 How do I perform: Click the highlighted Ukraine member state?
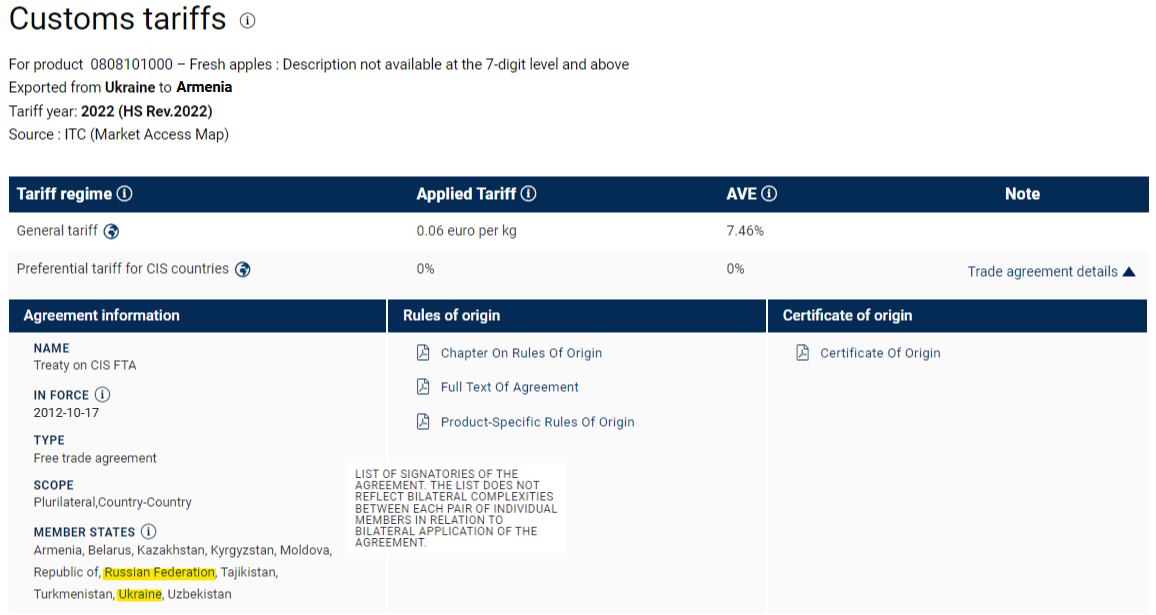point(139,594)
